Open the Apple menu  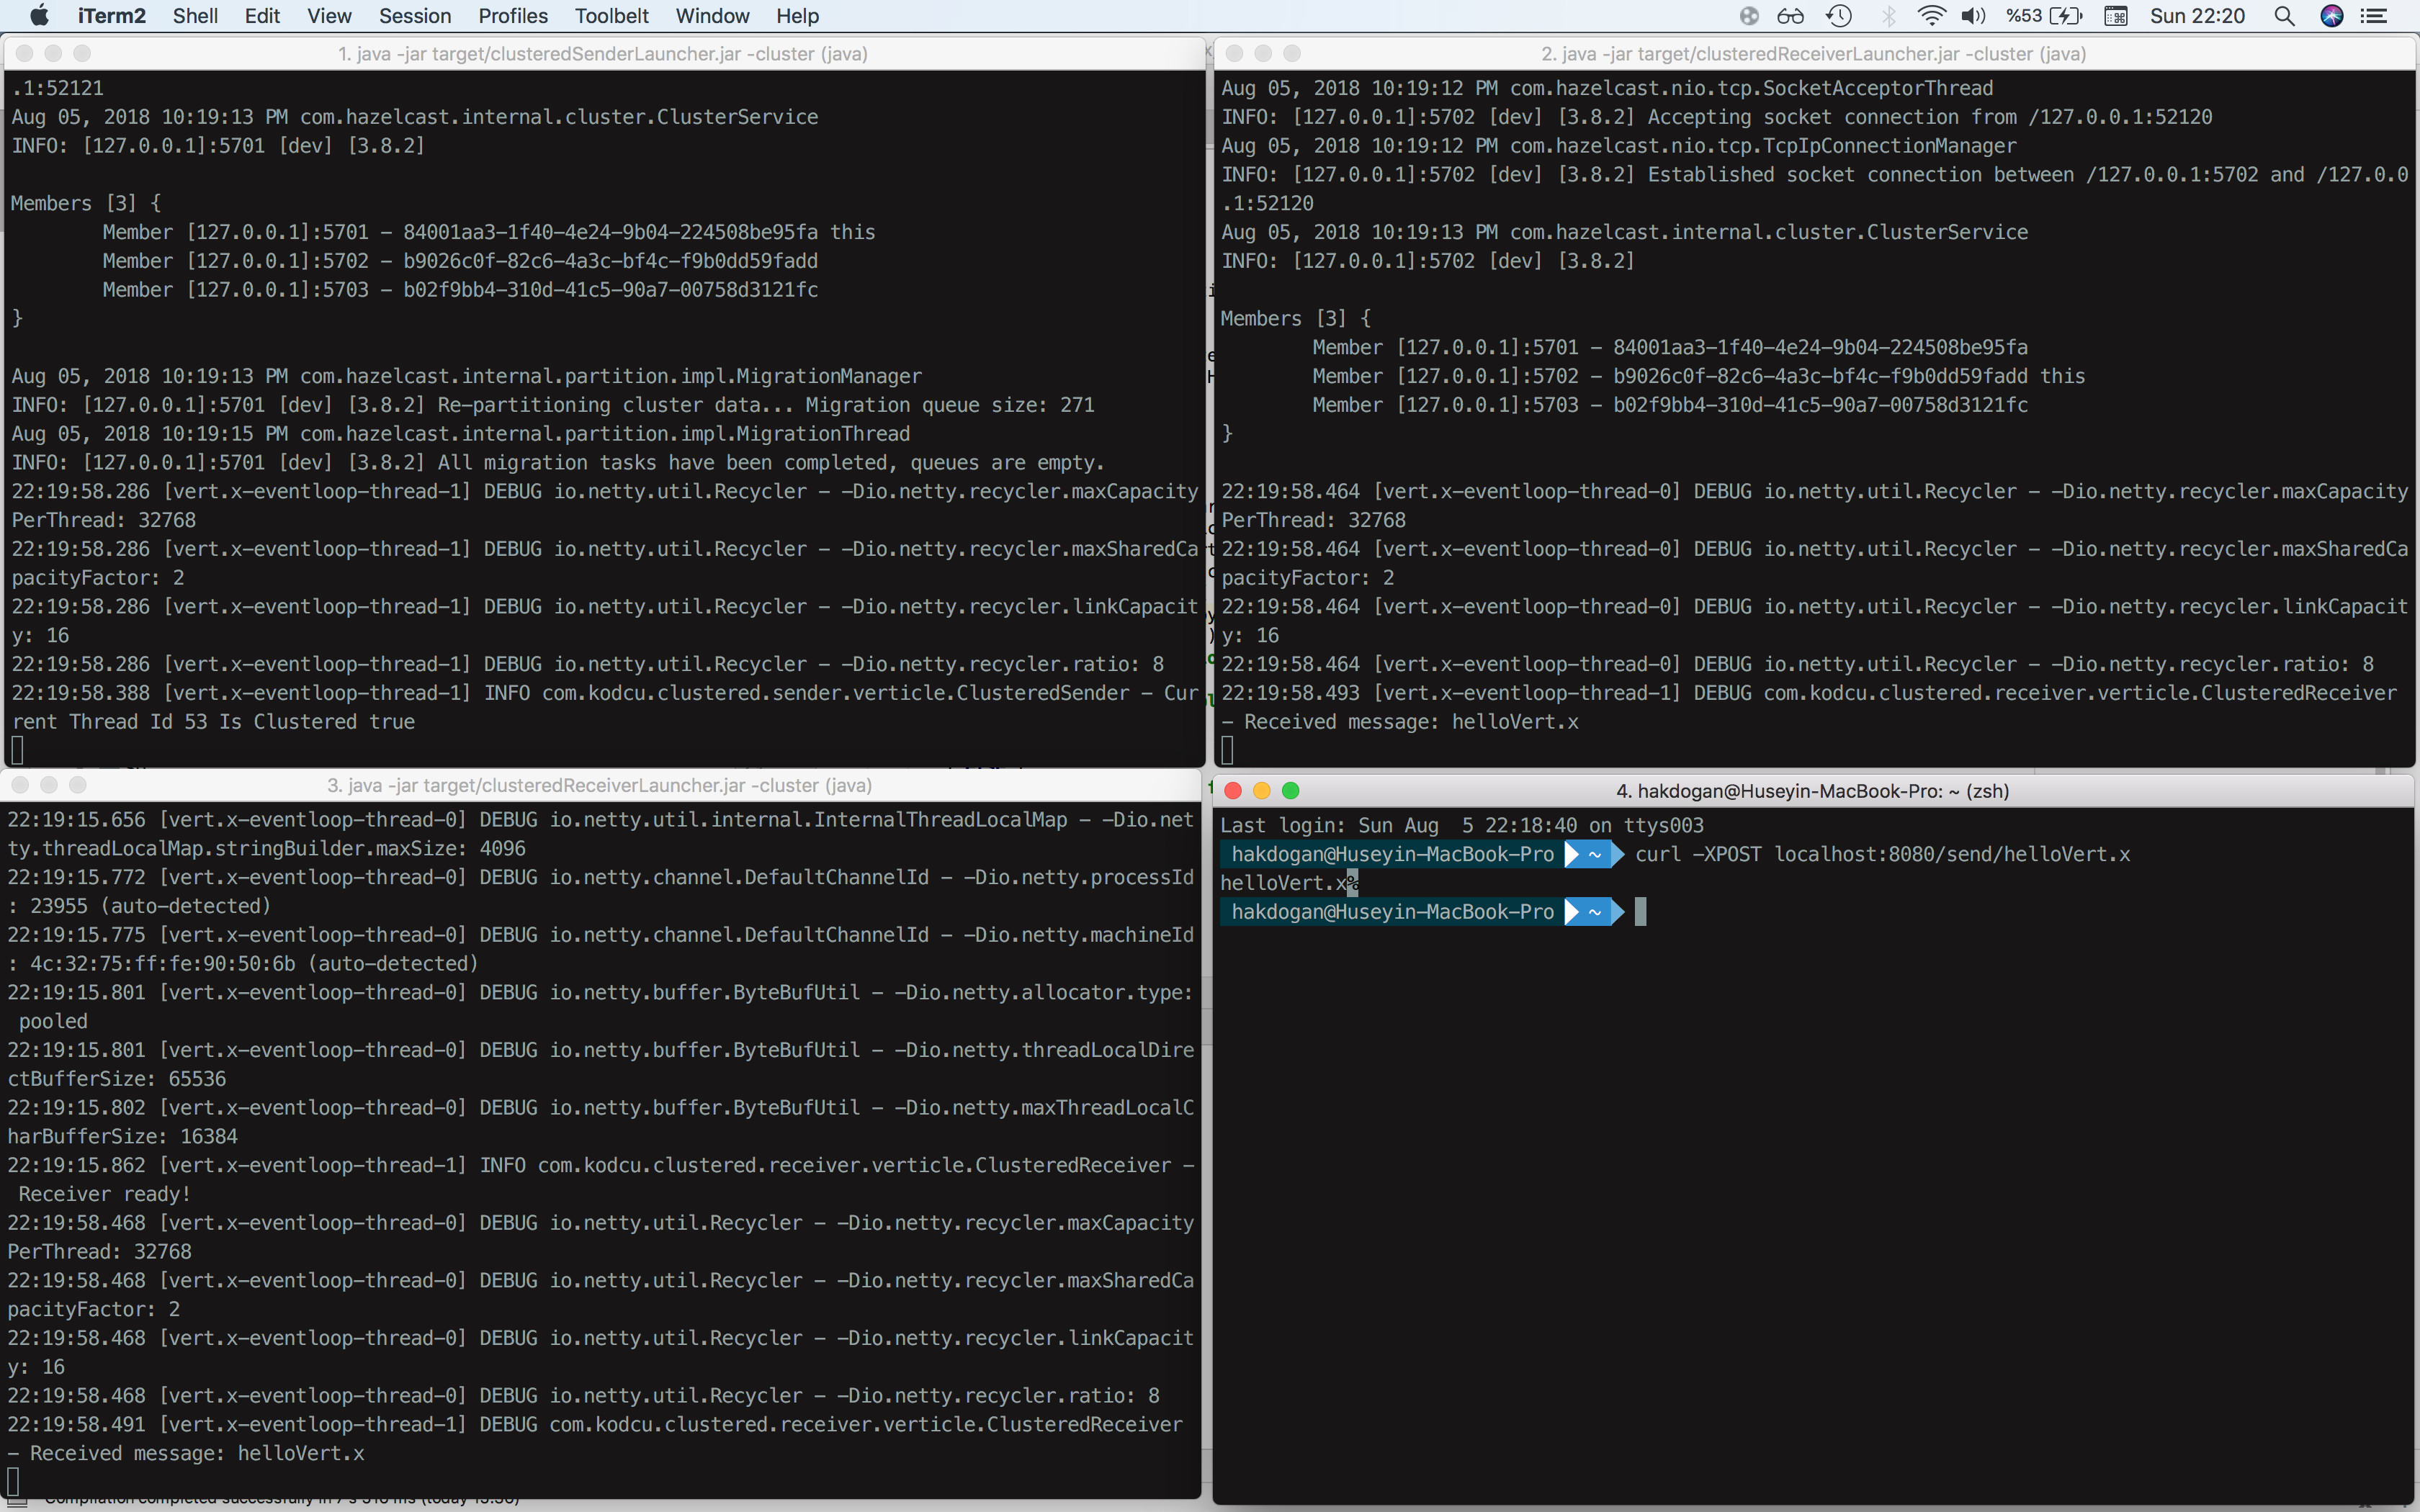pos(39,16)
